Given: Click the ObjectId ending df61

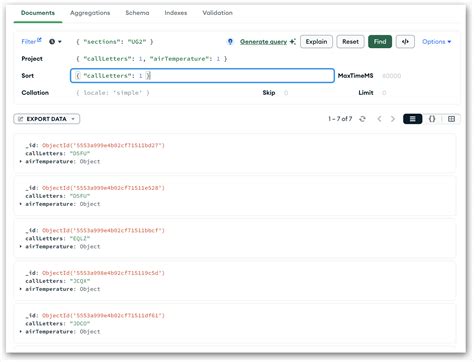Looking at the screenshot, I should click(x=103, y=315).
